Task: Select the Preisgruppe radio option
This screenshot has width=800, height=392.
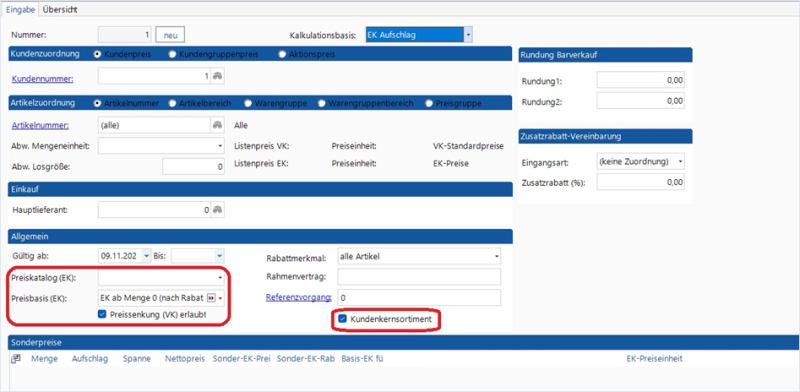Action: [x=429, y=103]
